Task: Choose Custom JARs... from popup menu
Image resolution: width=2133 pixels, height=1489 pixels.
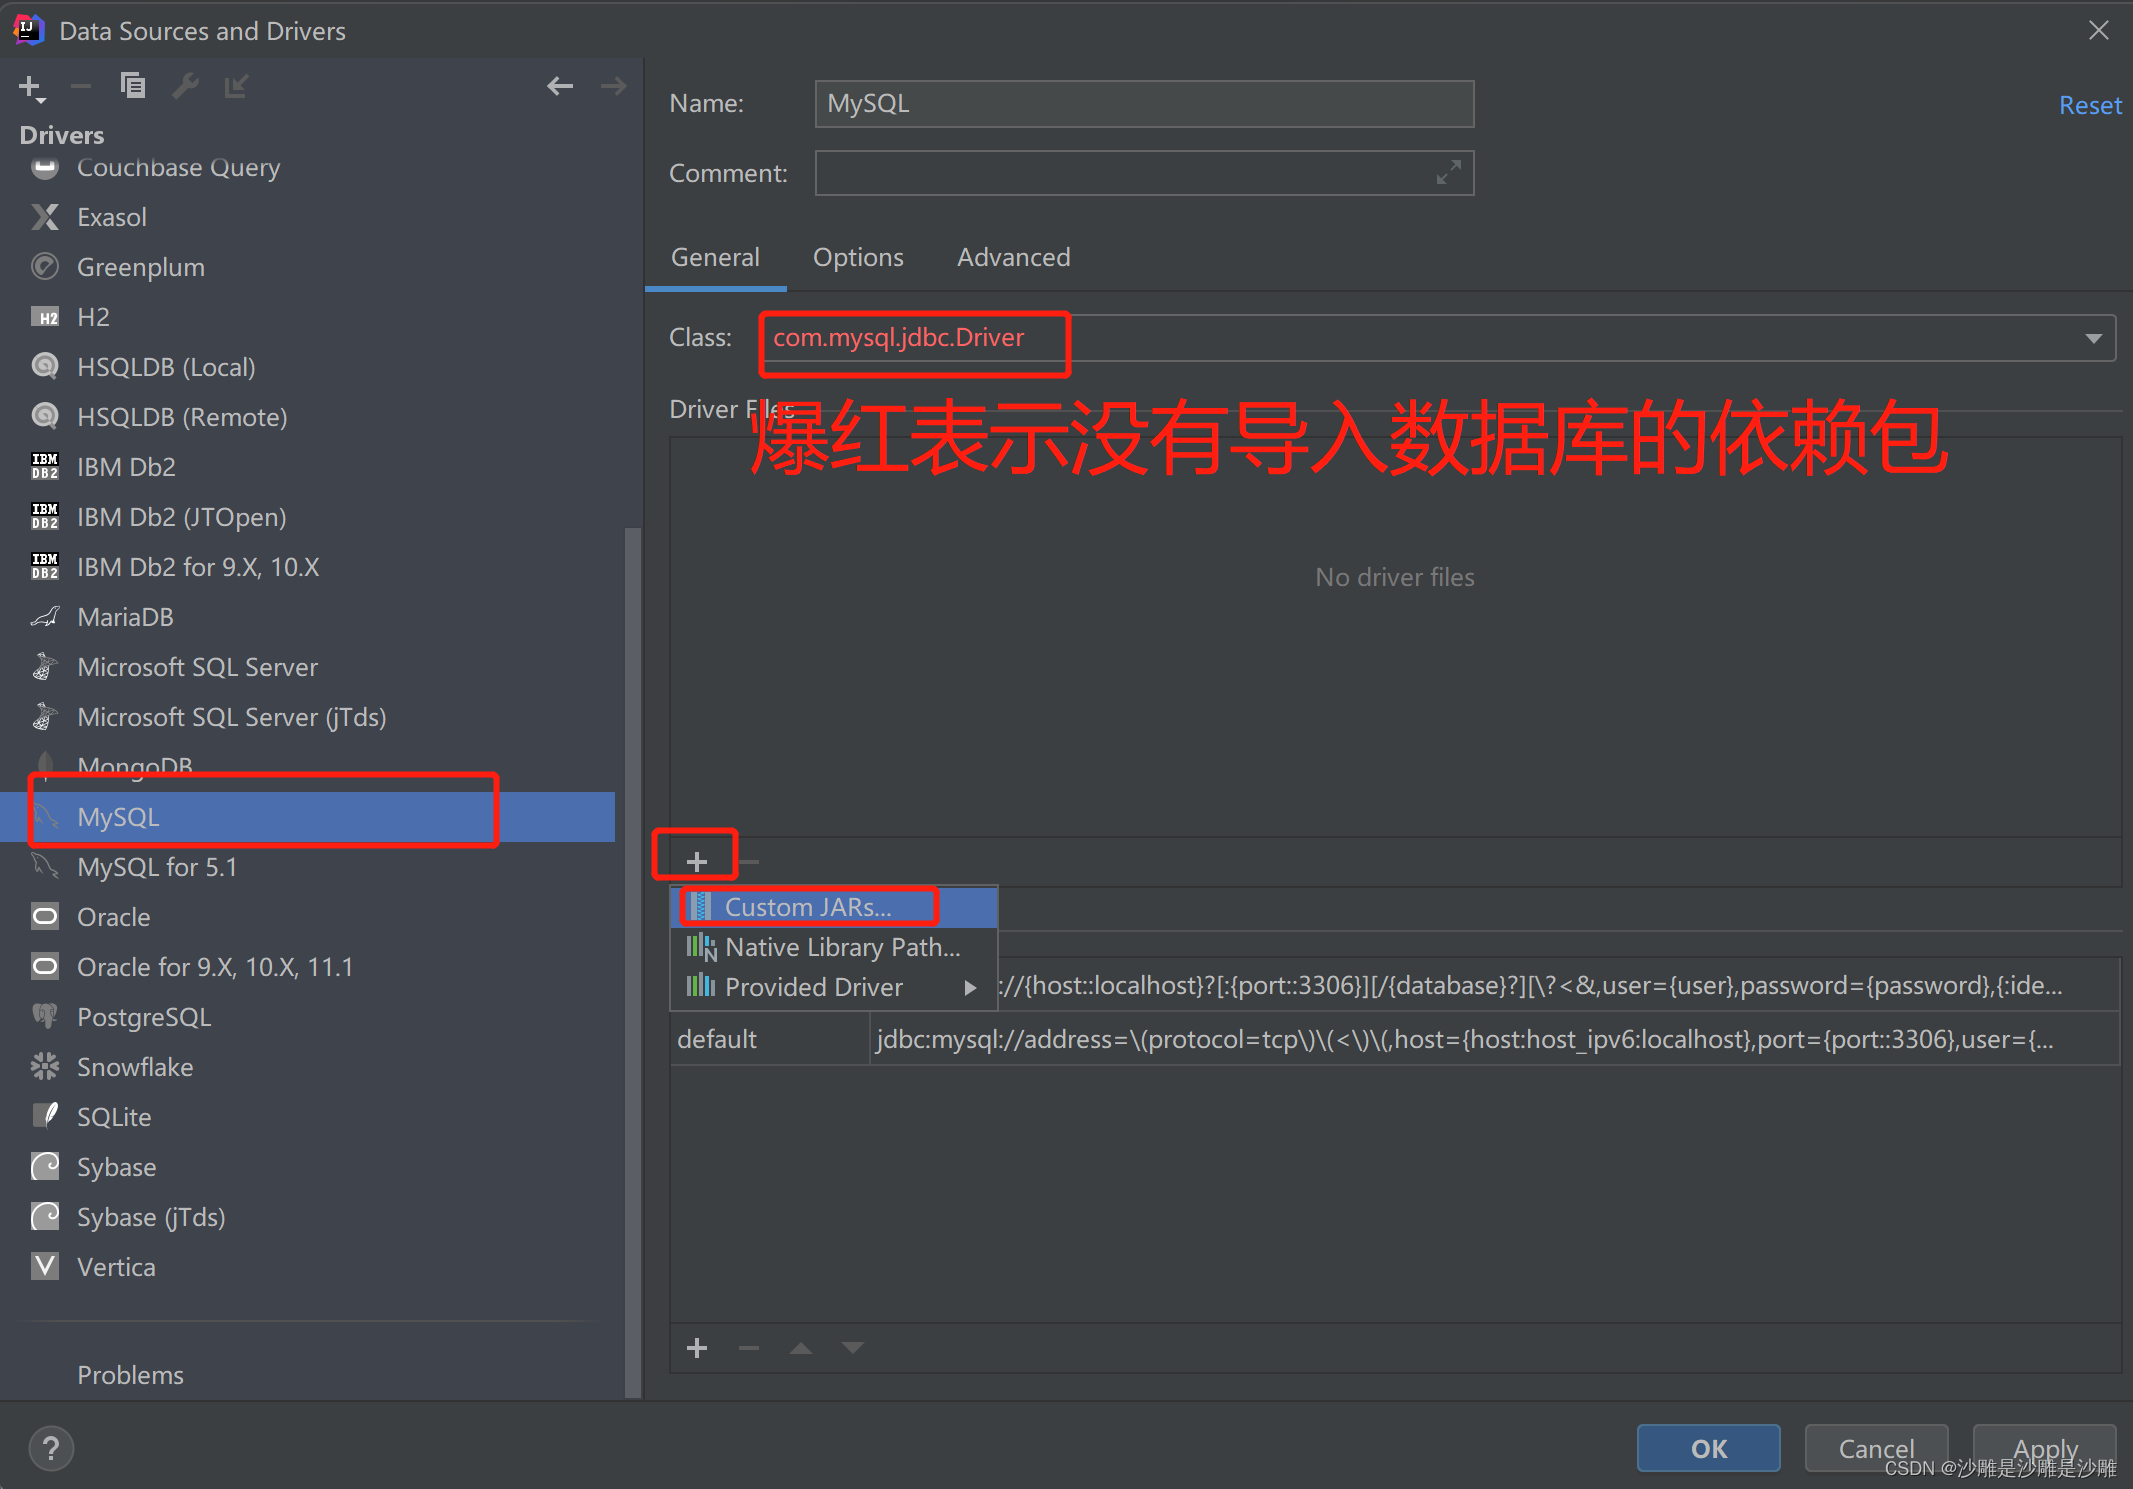Action: [x=834, y=907]
